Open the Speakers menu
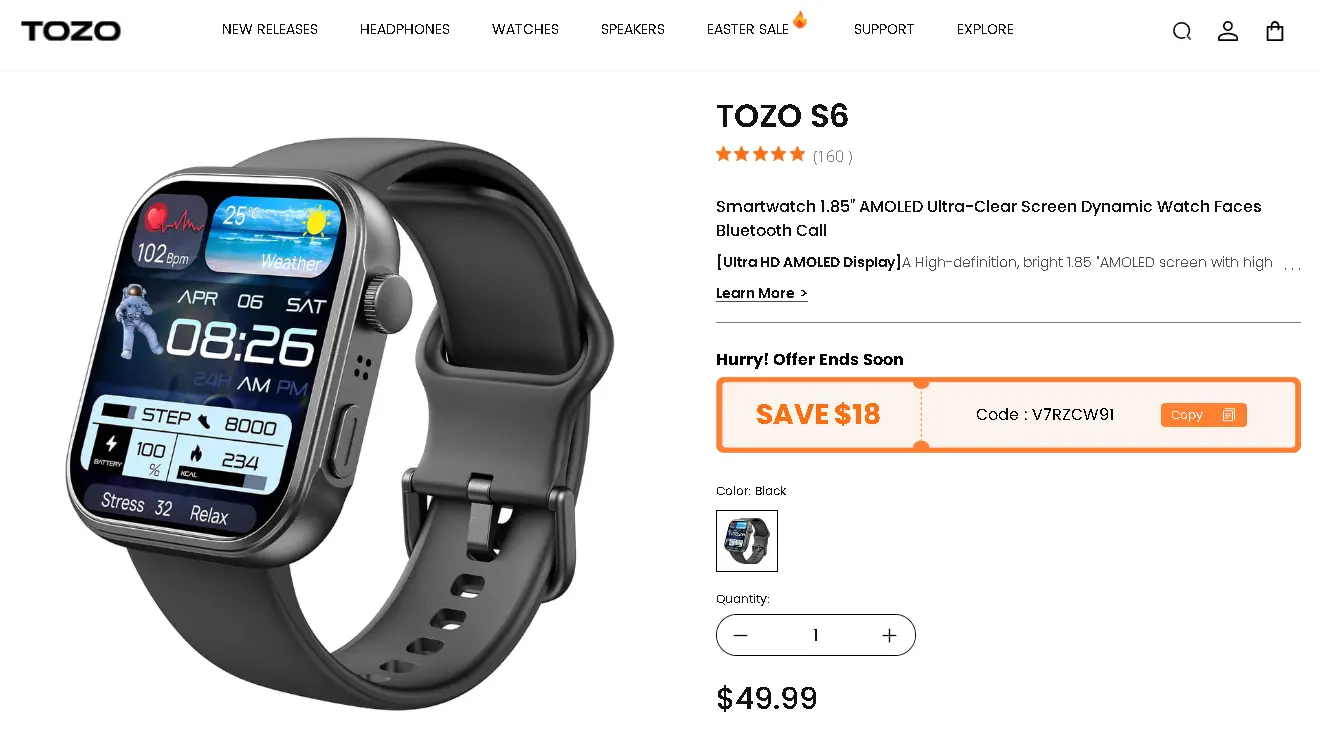Image resolution: width=1320 pixels, height=745 pixels. coord(633,29)
